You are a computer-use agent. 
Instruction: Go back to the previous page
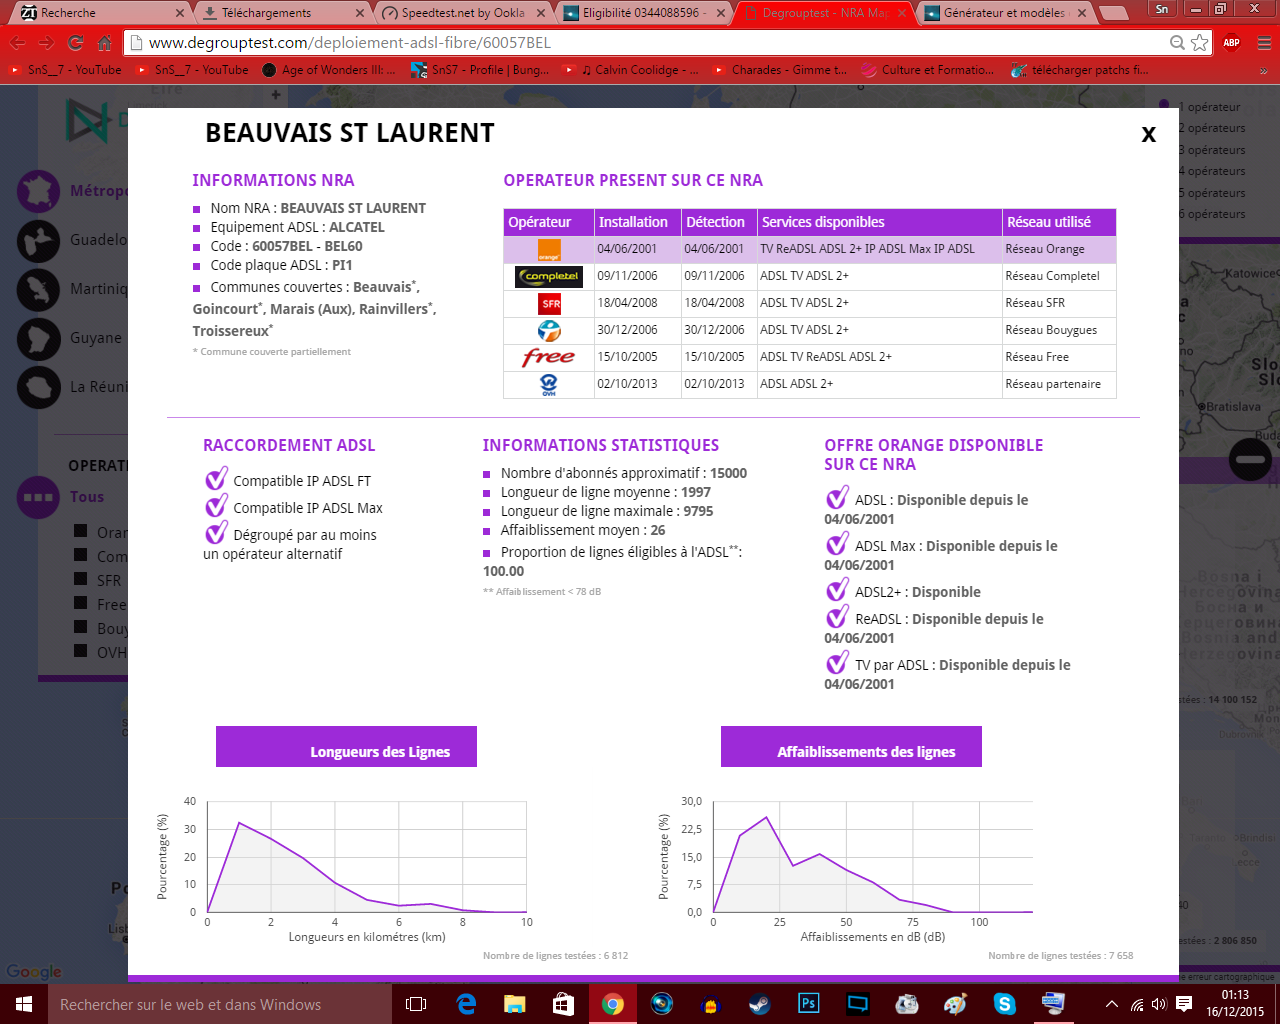coord(18,43)
